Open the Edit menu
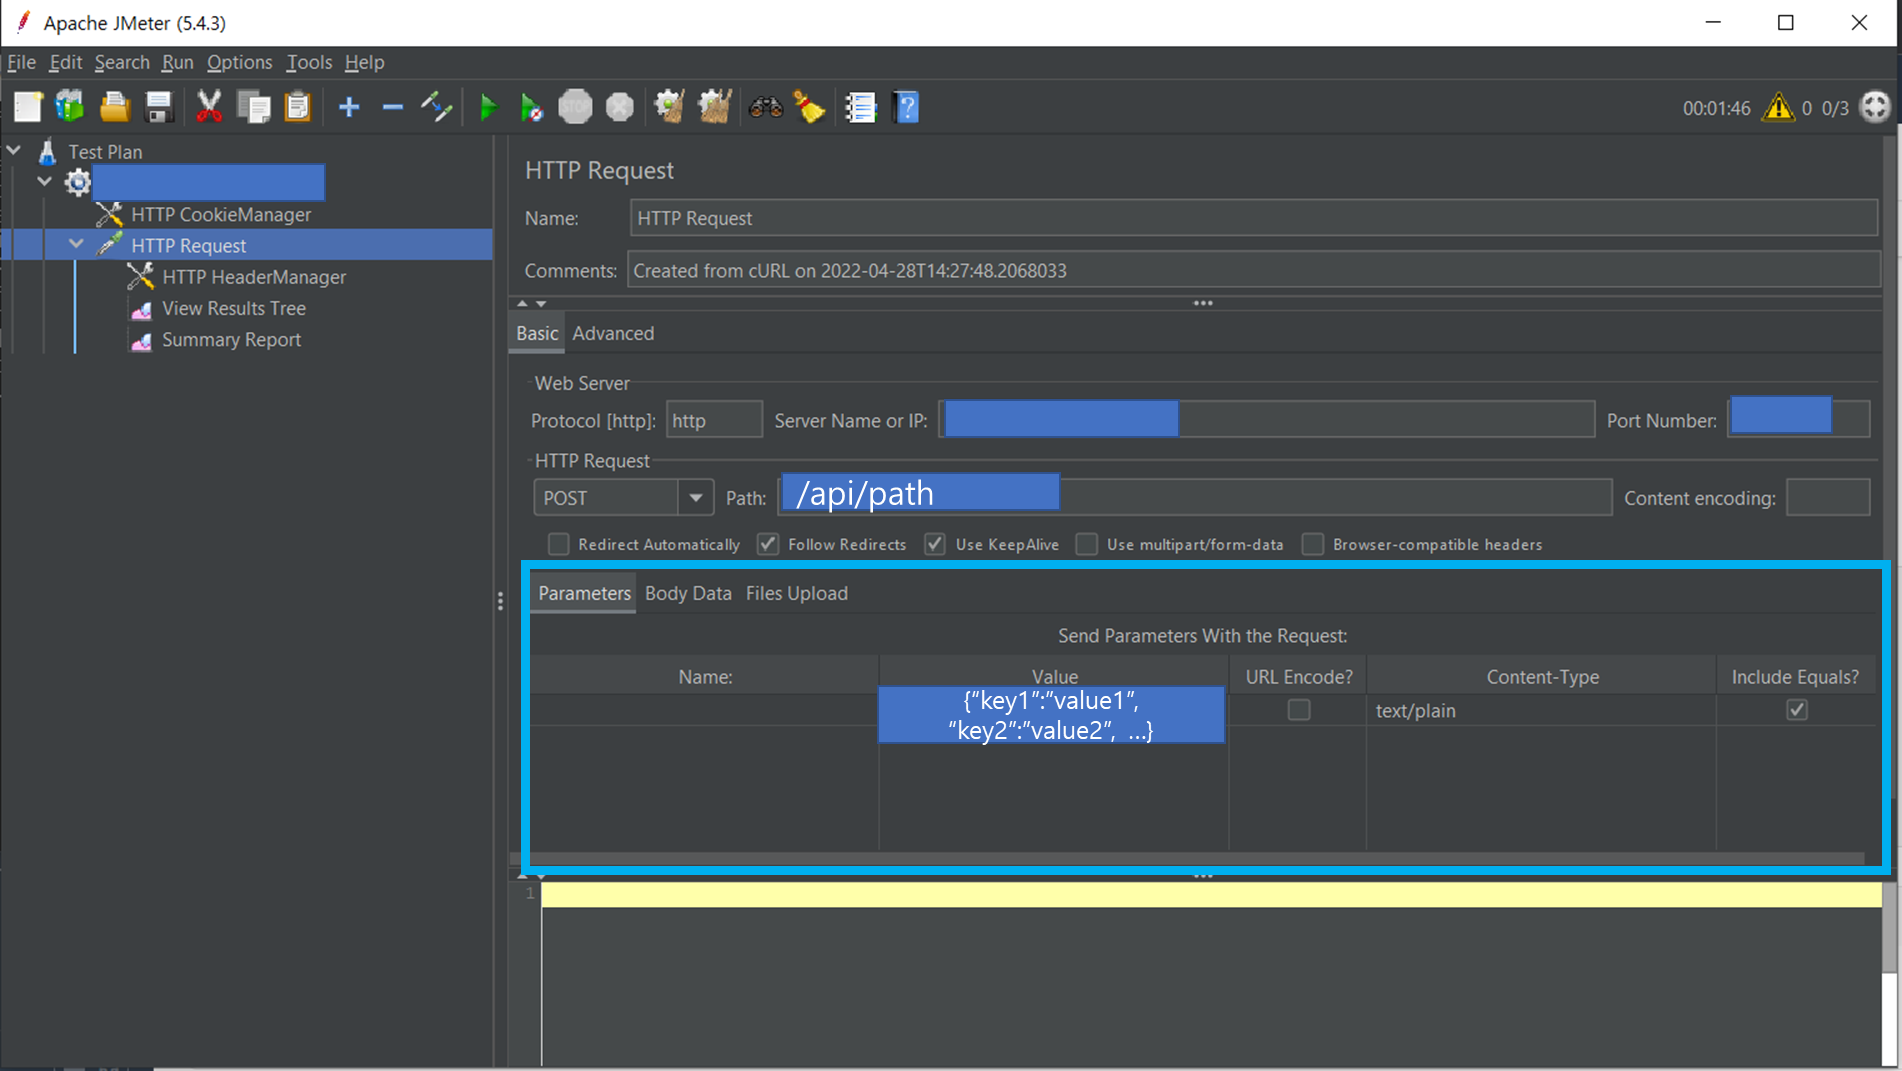Viewport: 1902px width, 1071px height. point(66,62)
